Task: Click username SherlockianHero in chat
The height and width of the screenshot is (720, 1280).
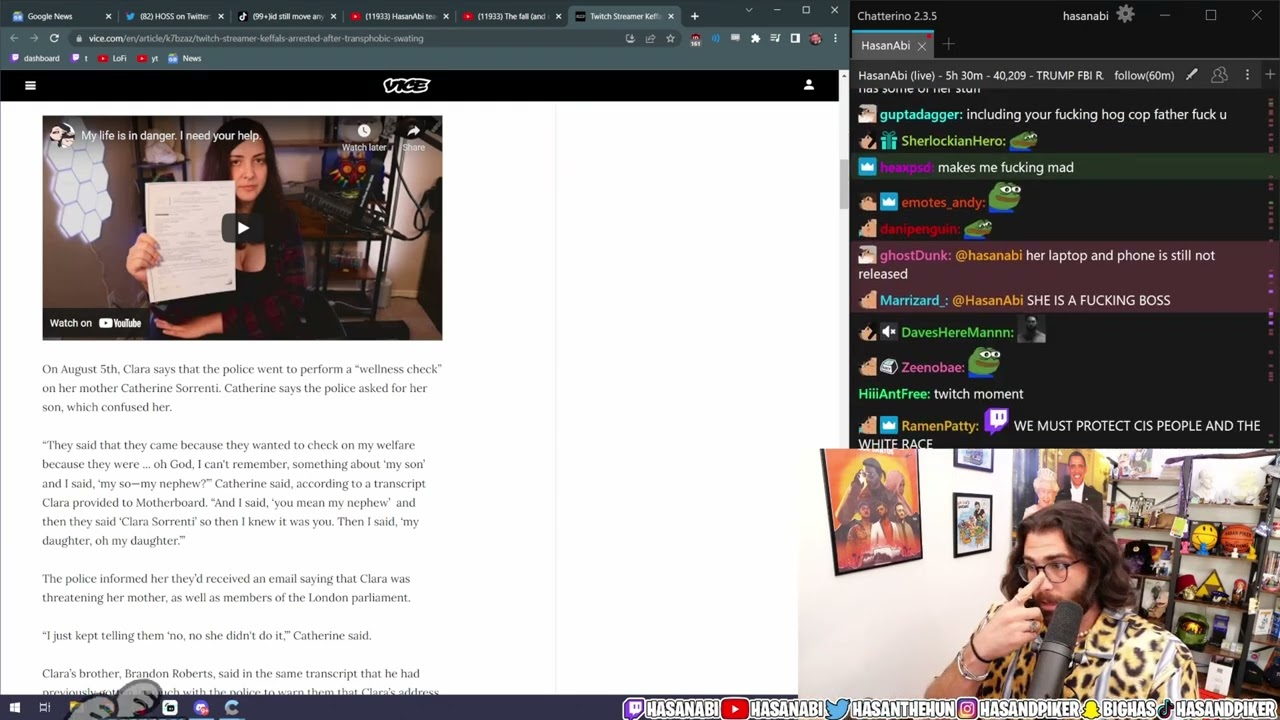Action: 952,142
